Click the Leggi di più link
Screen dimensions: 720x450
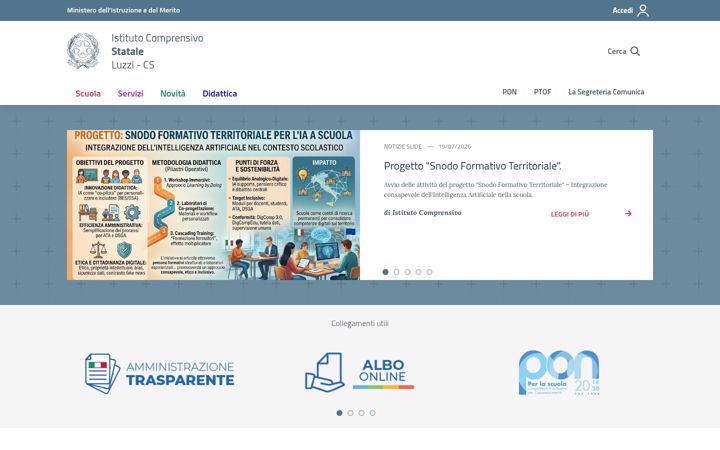tap(570, 214)
